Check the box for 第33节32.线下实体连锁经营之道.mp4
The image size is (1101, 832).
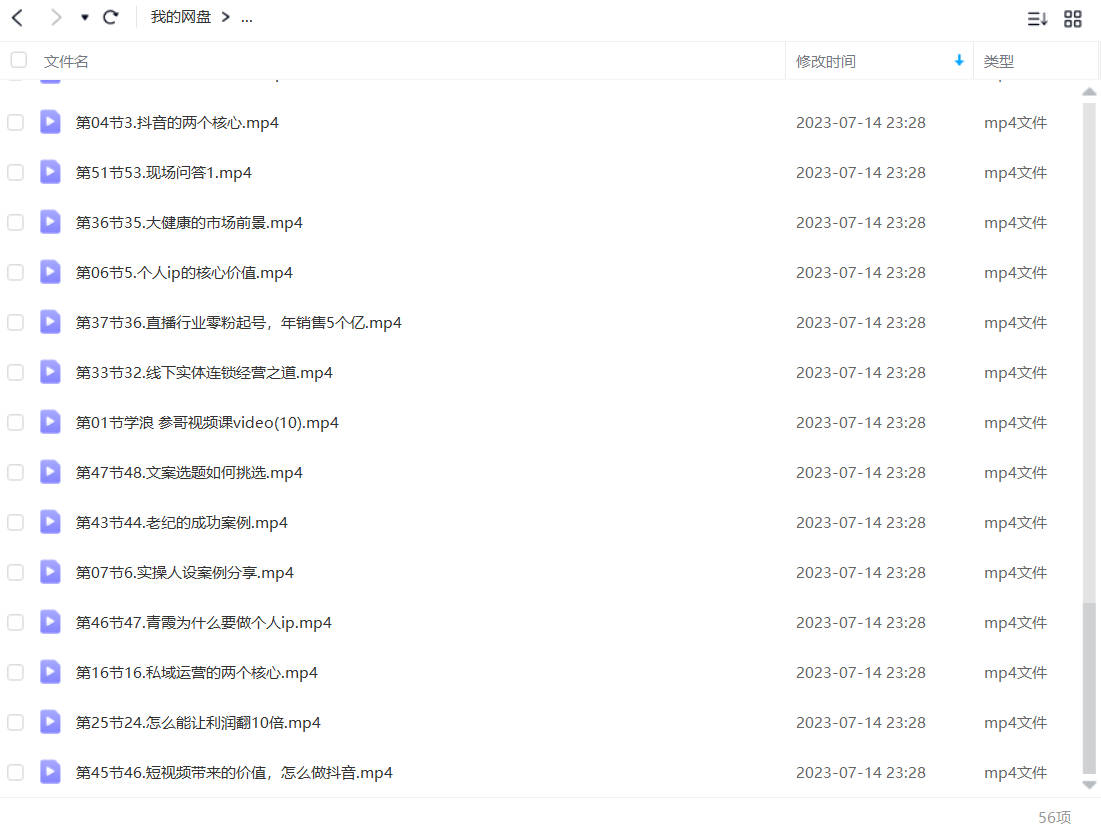pyautogui.click(x=15, y=373)
